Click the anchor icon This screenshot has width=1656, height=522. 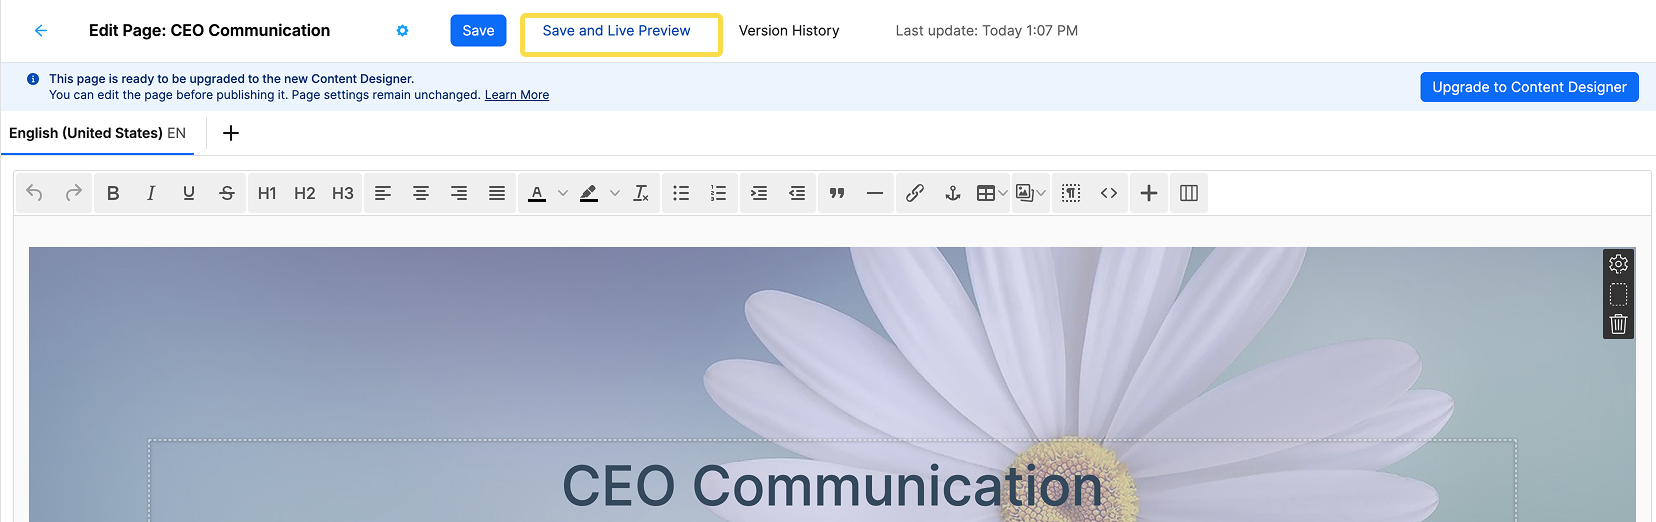click(x=953, y=193)
